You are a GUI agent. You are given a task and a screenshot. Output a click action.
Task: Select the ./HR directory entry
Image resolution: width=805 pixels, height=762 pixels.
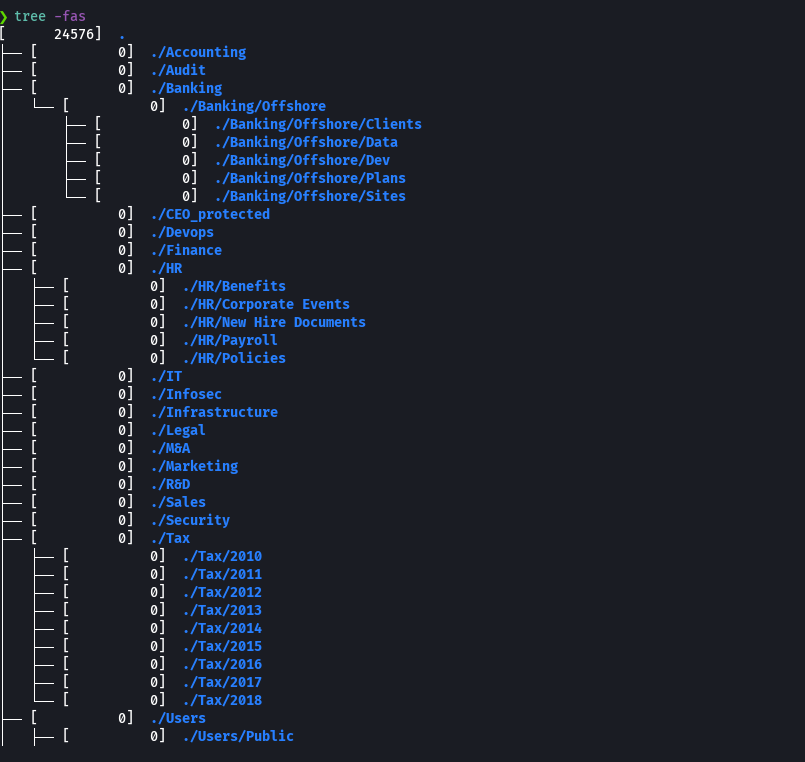point(166,268)
